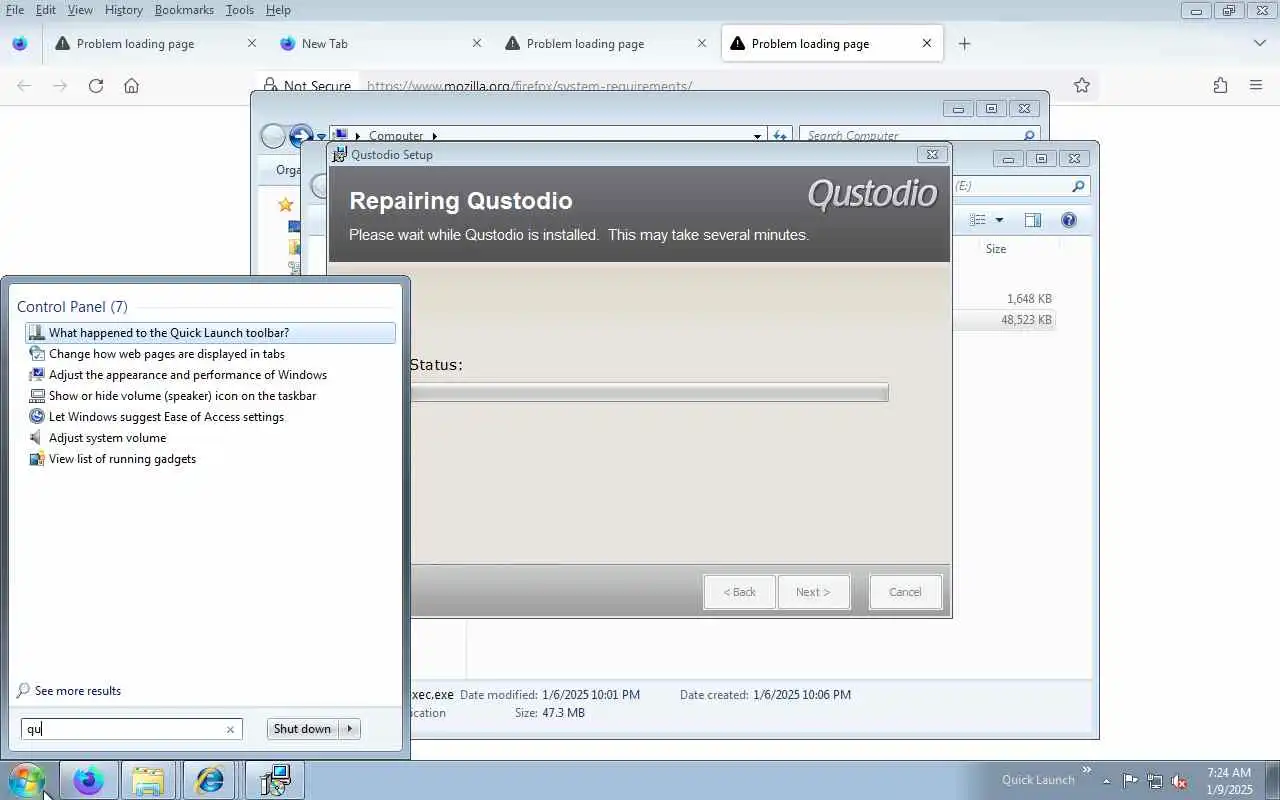Image resolution: width=1280 pixels, height=800 pixels.
Task: Open Firefox from the taskbar
Action: coord(88,780)
